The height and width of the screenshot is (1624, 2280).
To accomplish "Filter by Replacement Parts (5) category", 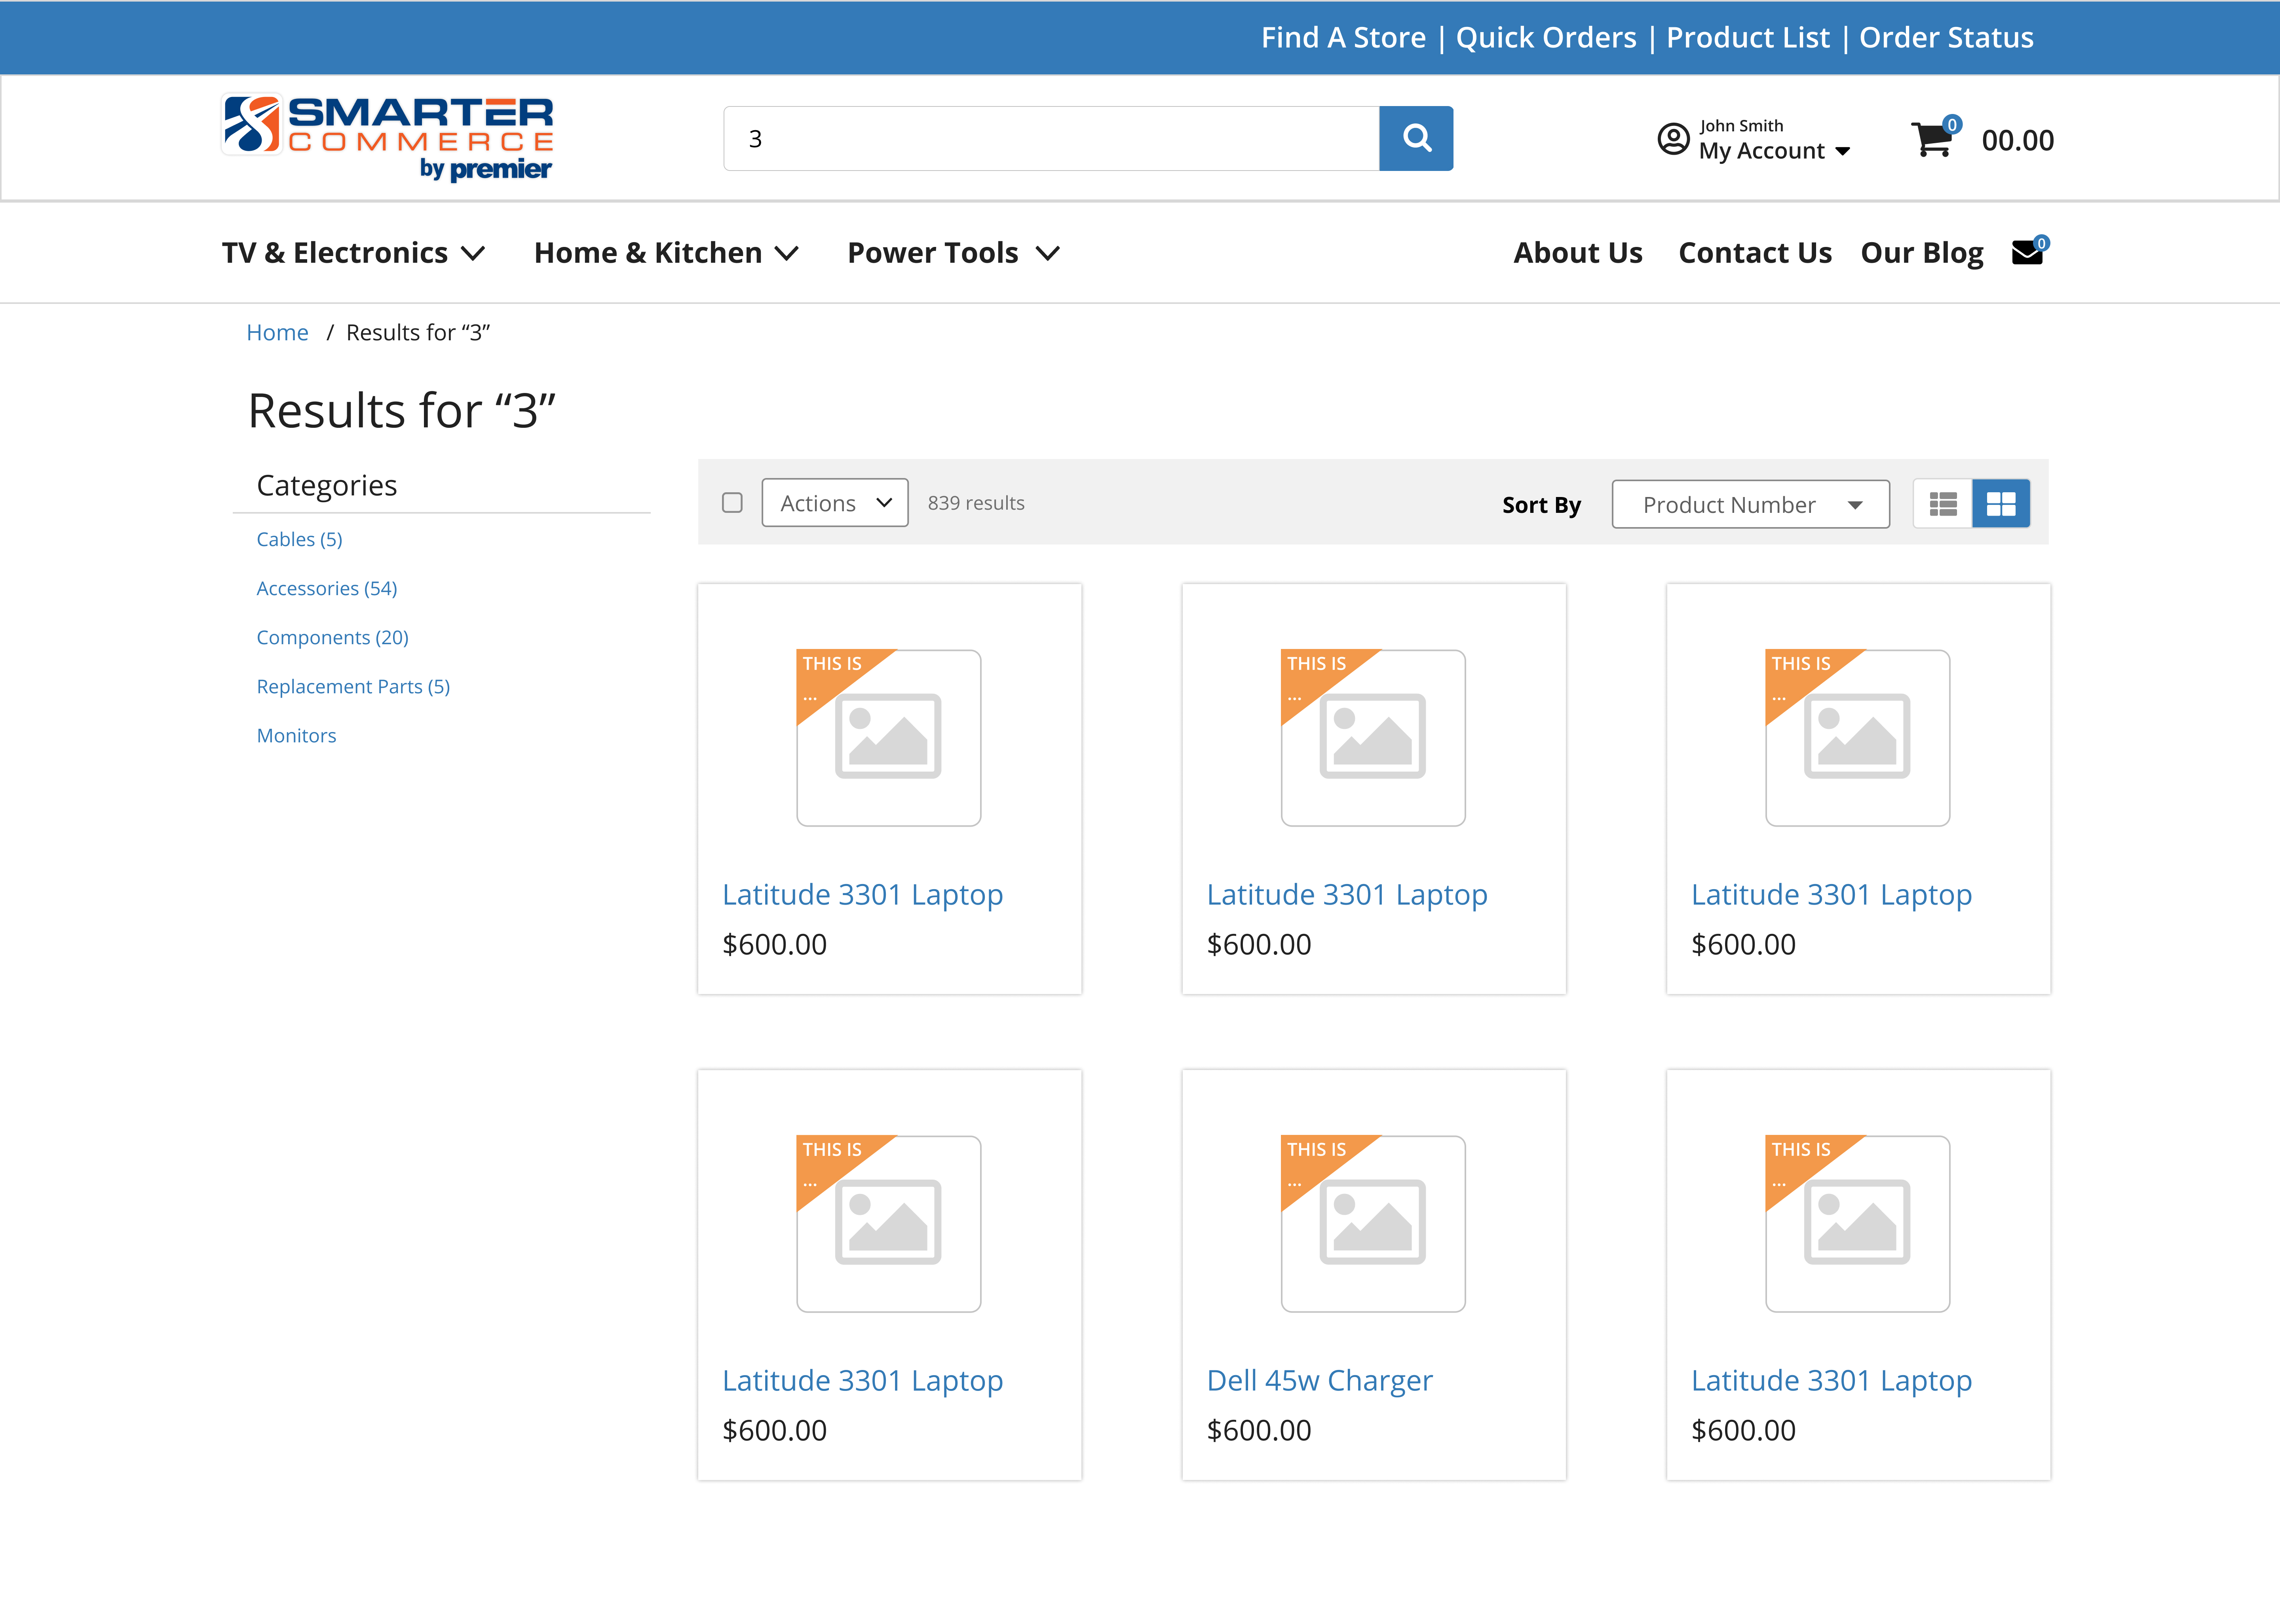I will click(353, 686).
